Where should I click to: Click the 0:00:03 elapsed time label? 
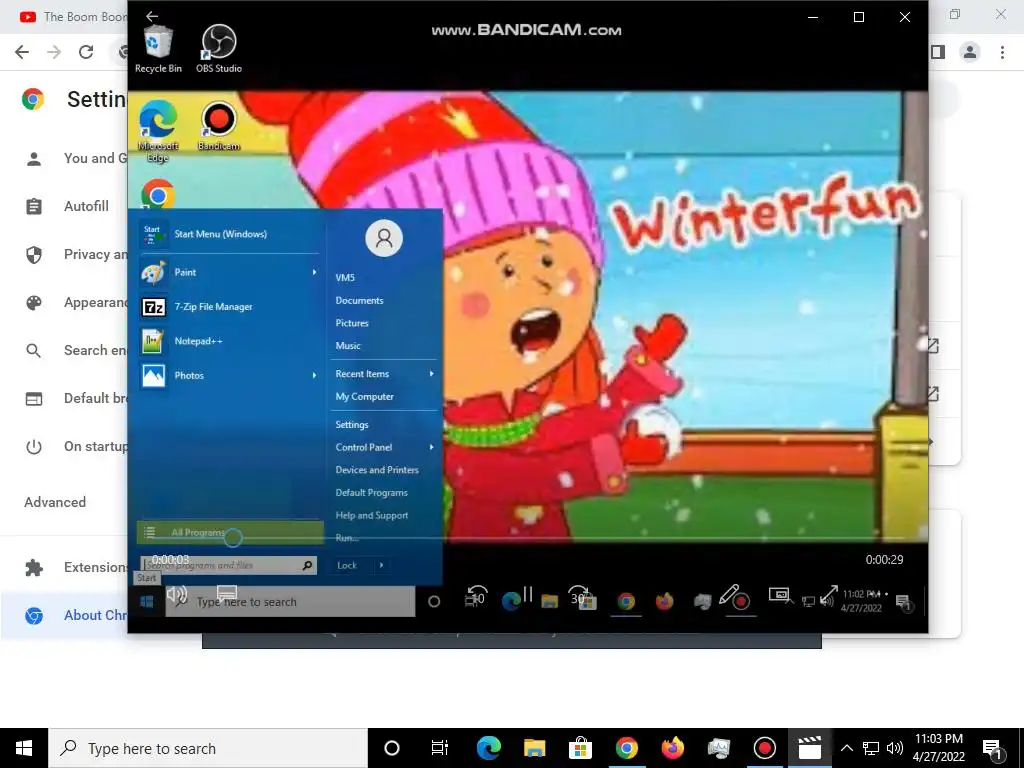(170, 560)
